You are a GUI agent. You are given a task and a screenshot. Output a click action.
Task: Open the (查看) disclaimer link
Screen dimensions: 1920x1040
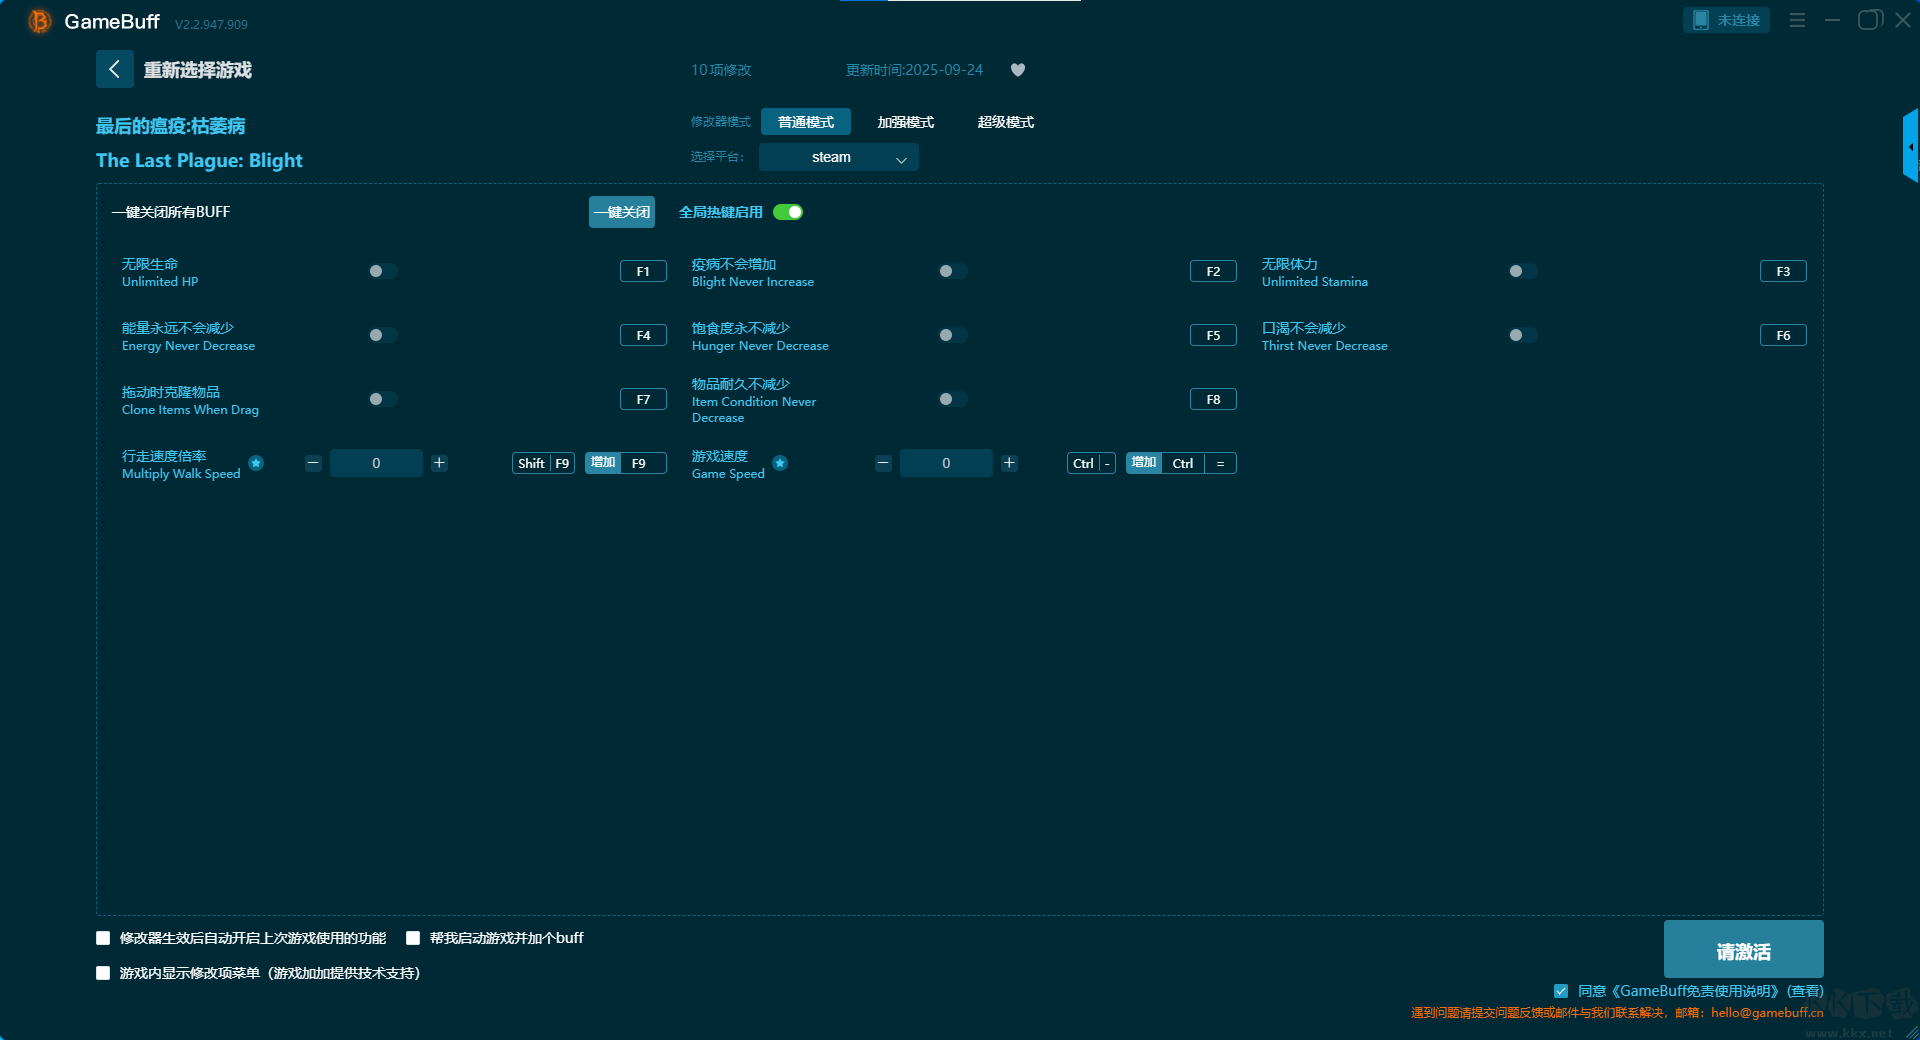(x=1805, y=991)
